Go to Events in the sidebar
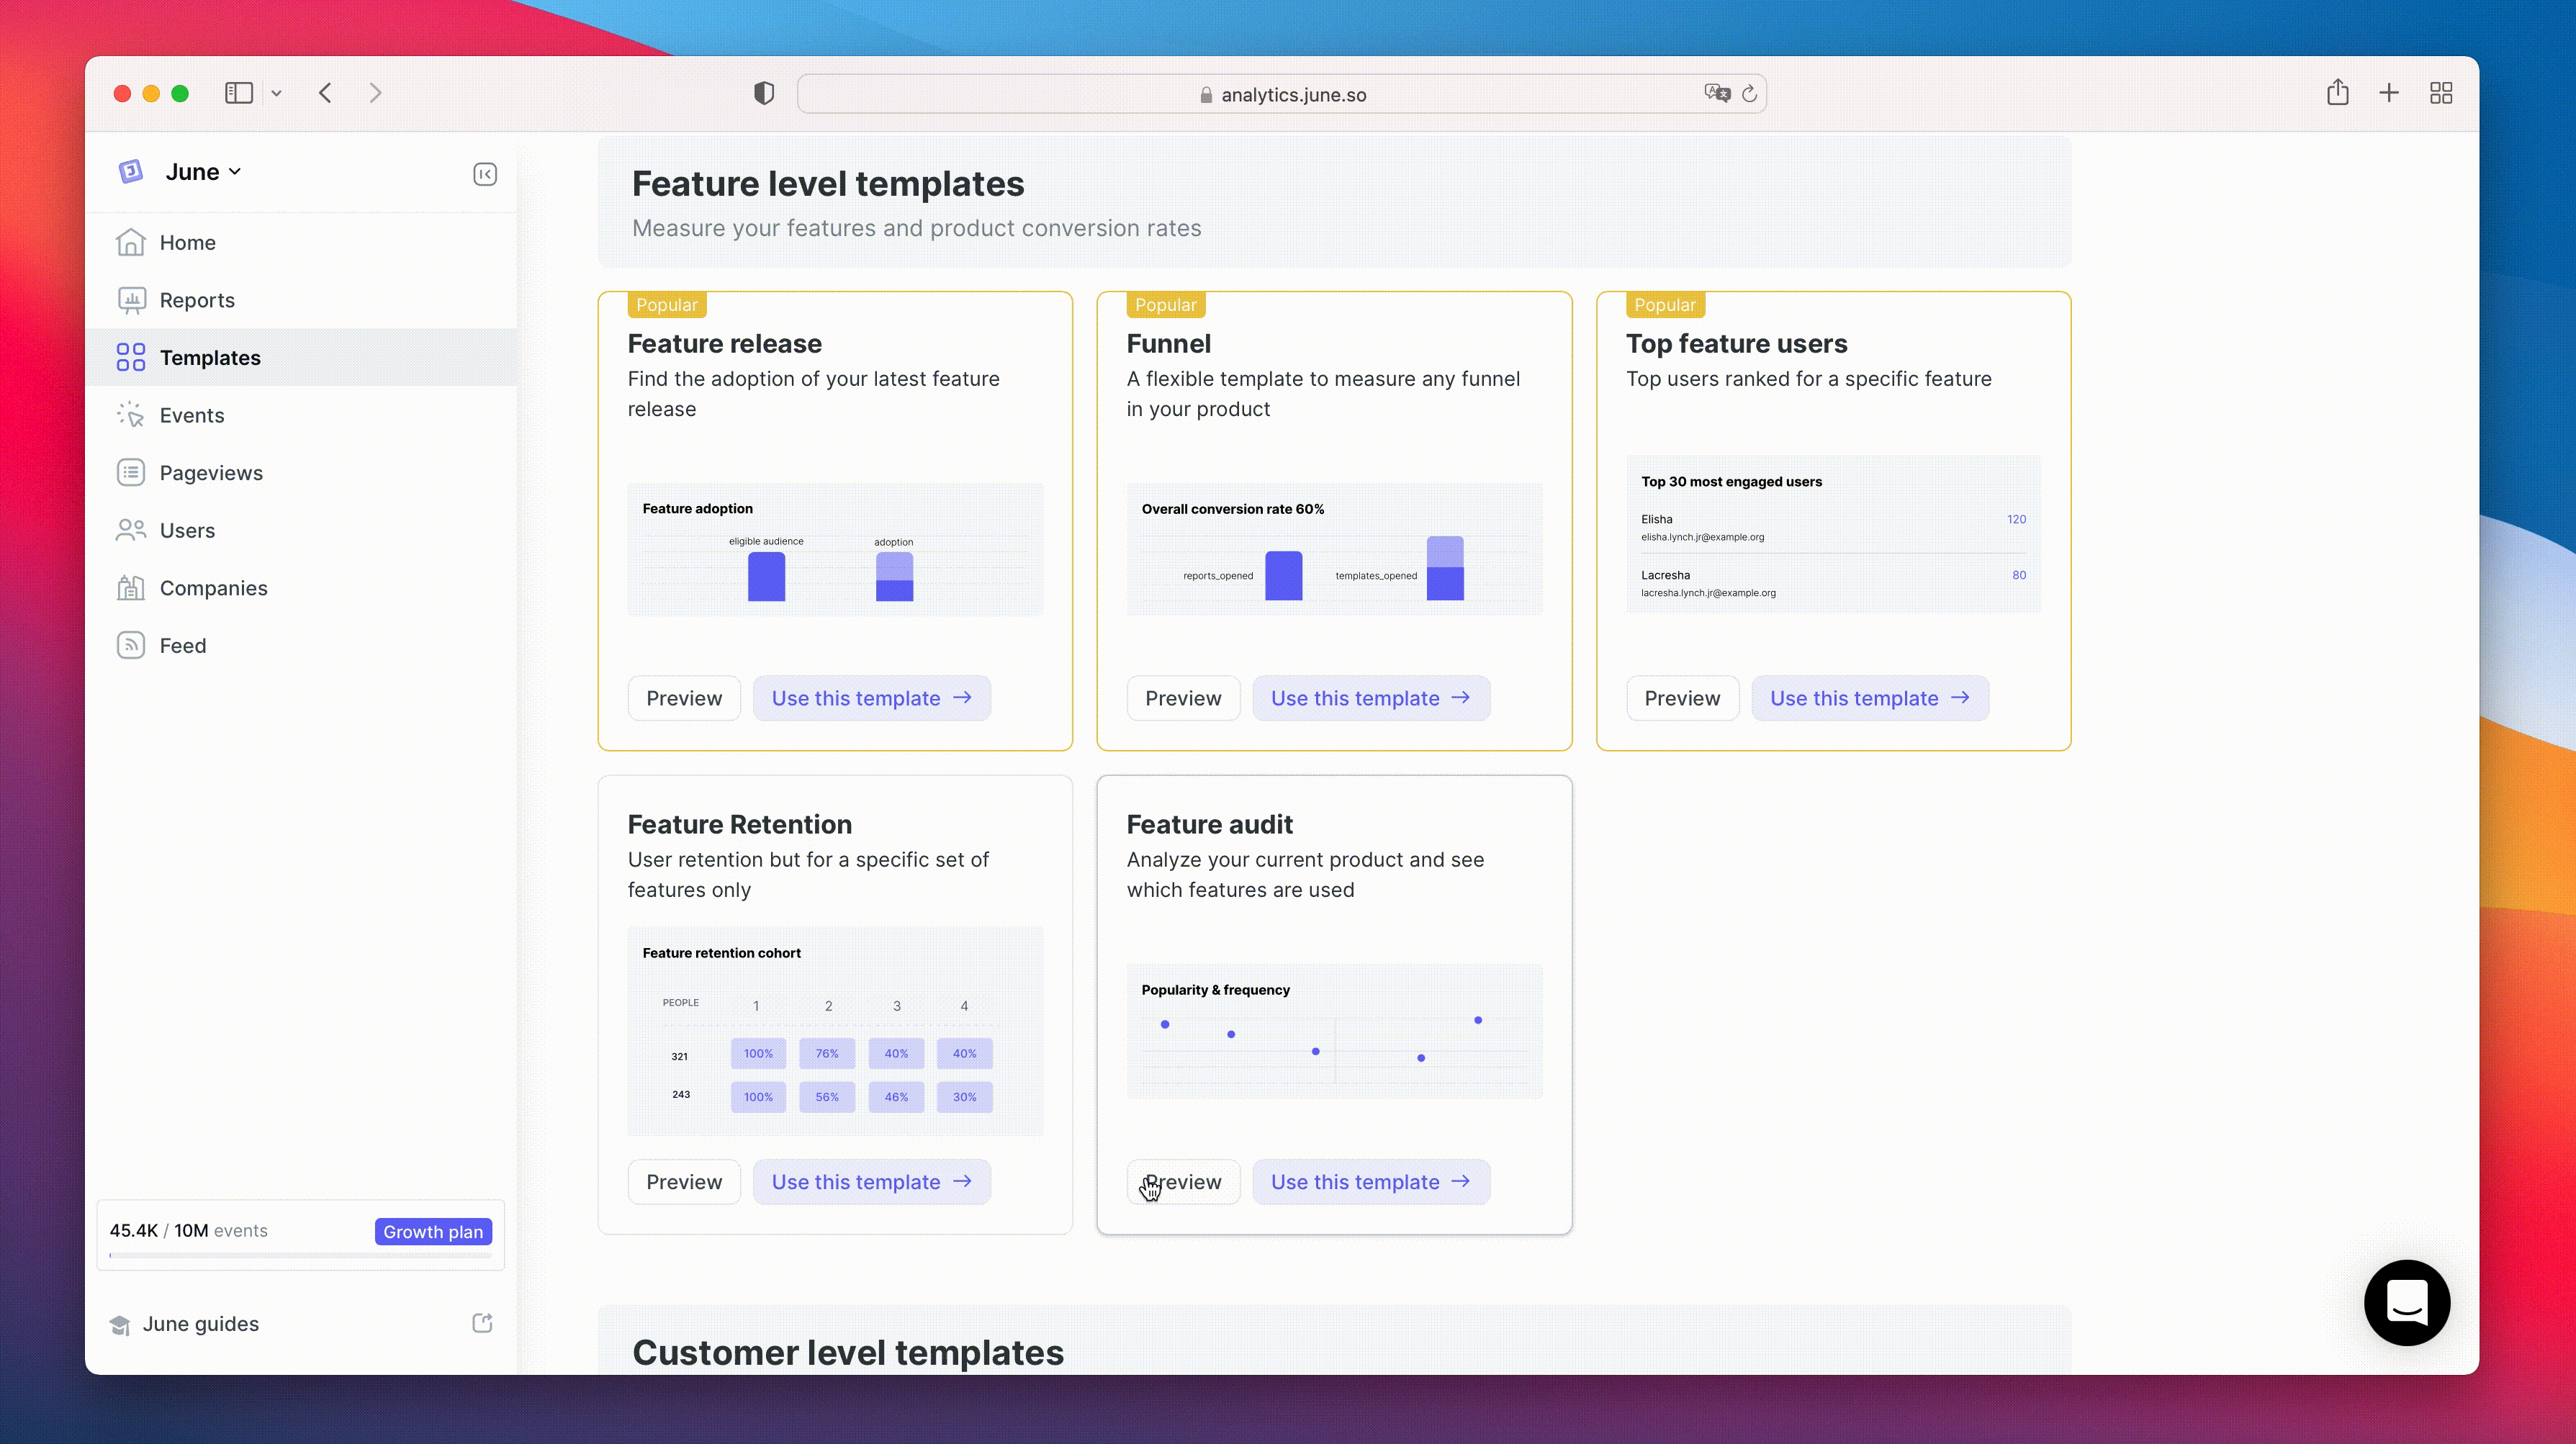The height and width of the screenshot is (1444, 2576). click(x=300, y=415)
